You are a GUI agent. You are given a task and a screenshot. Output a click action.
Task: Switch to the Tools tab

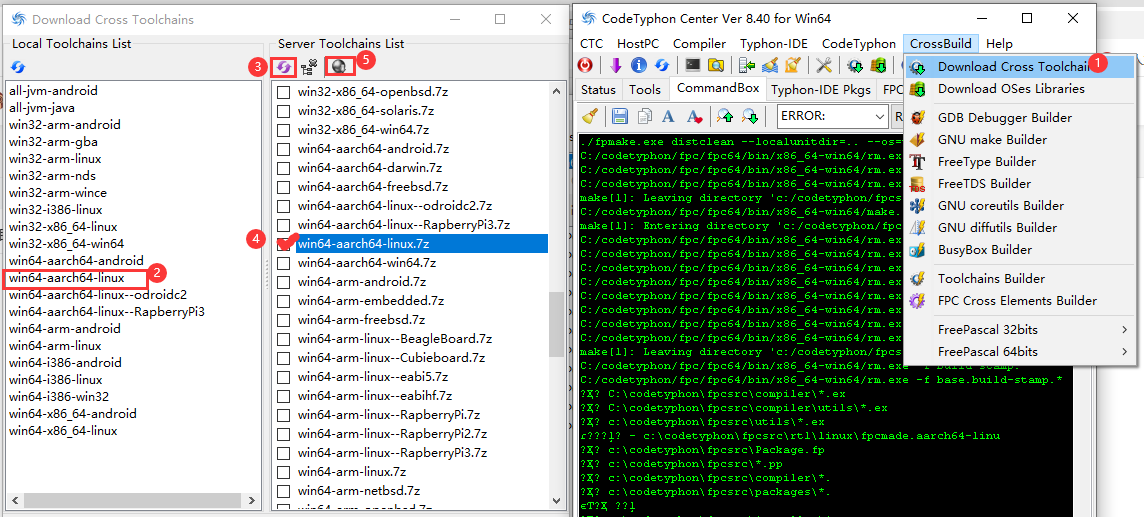tap(644, 90)
